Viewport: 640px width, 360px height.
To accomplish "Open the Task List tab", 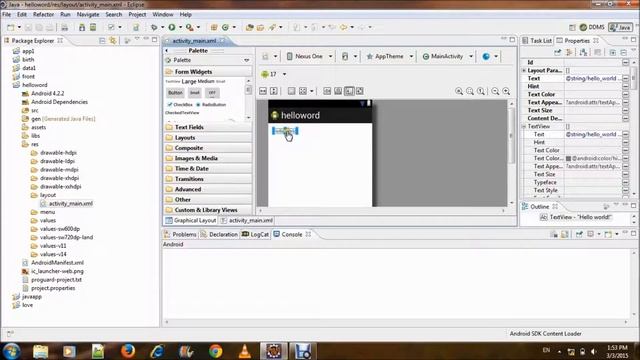I will point(537,40).
